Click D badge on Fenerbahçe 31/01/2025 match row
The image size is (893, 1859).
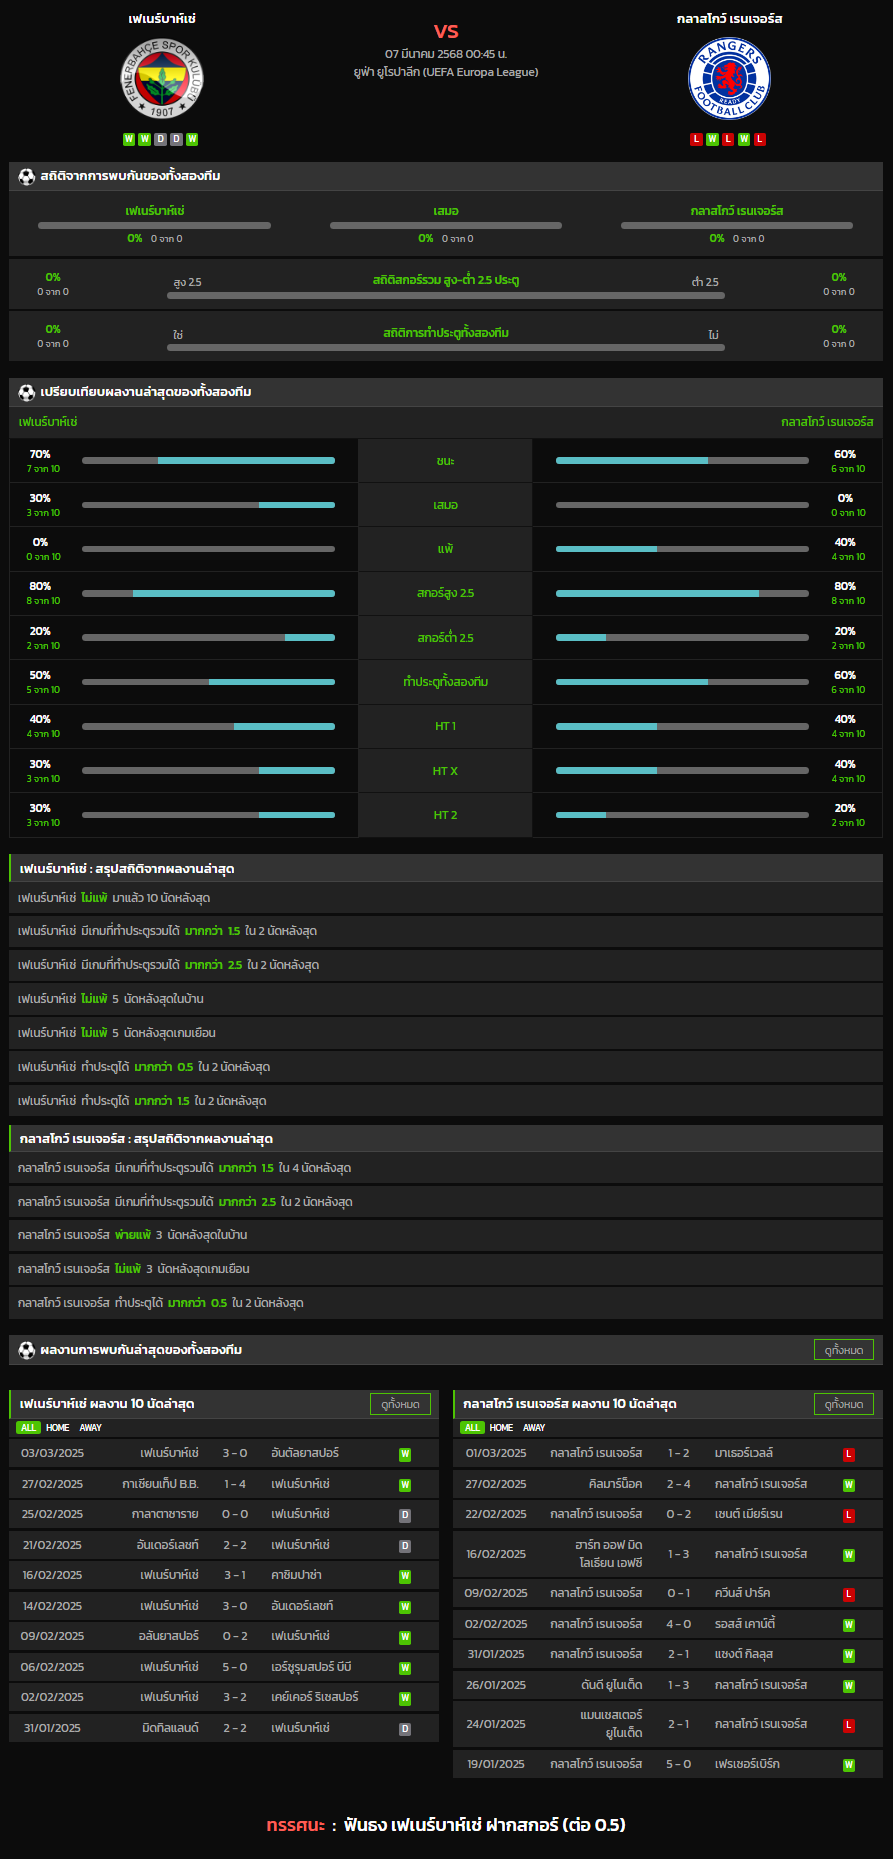click(x=405, y=1729)
